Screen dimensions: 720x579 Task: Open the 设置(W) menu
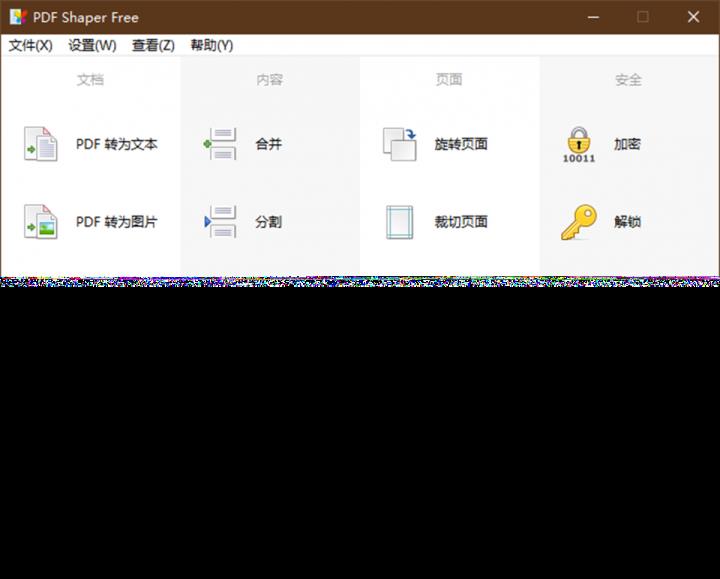(92, 45)
